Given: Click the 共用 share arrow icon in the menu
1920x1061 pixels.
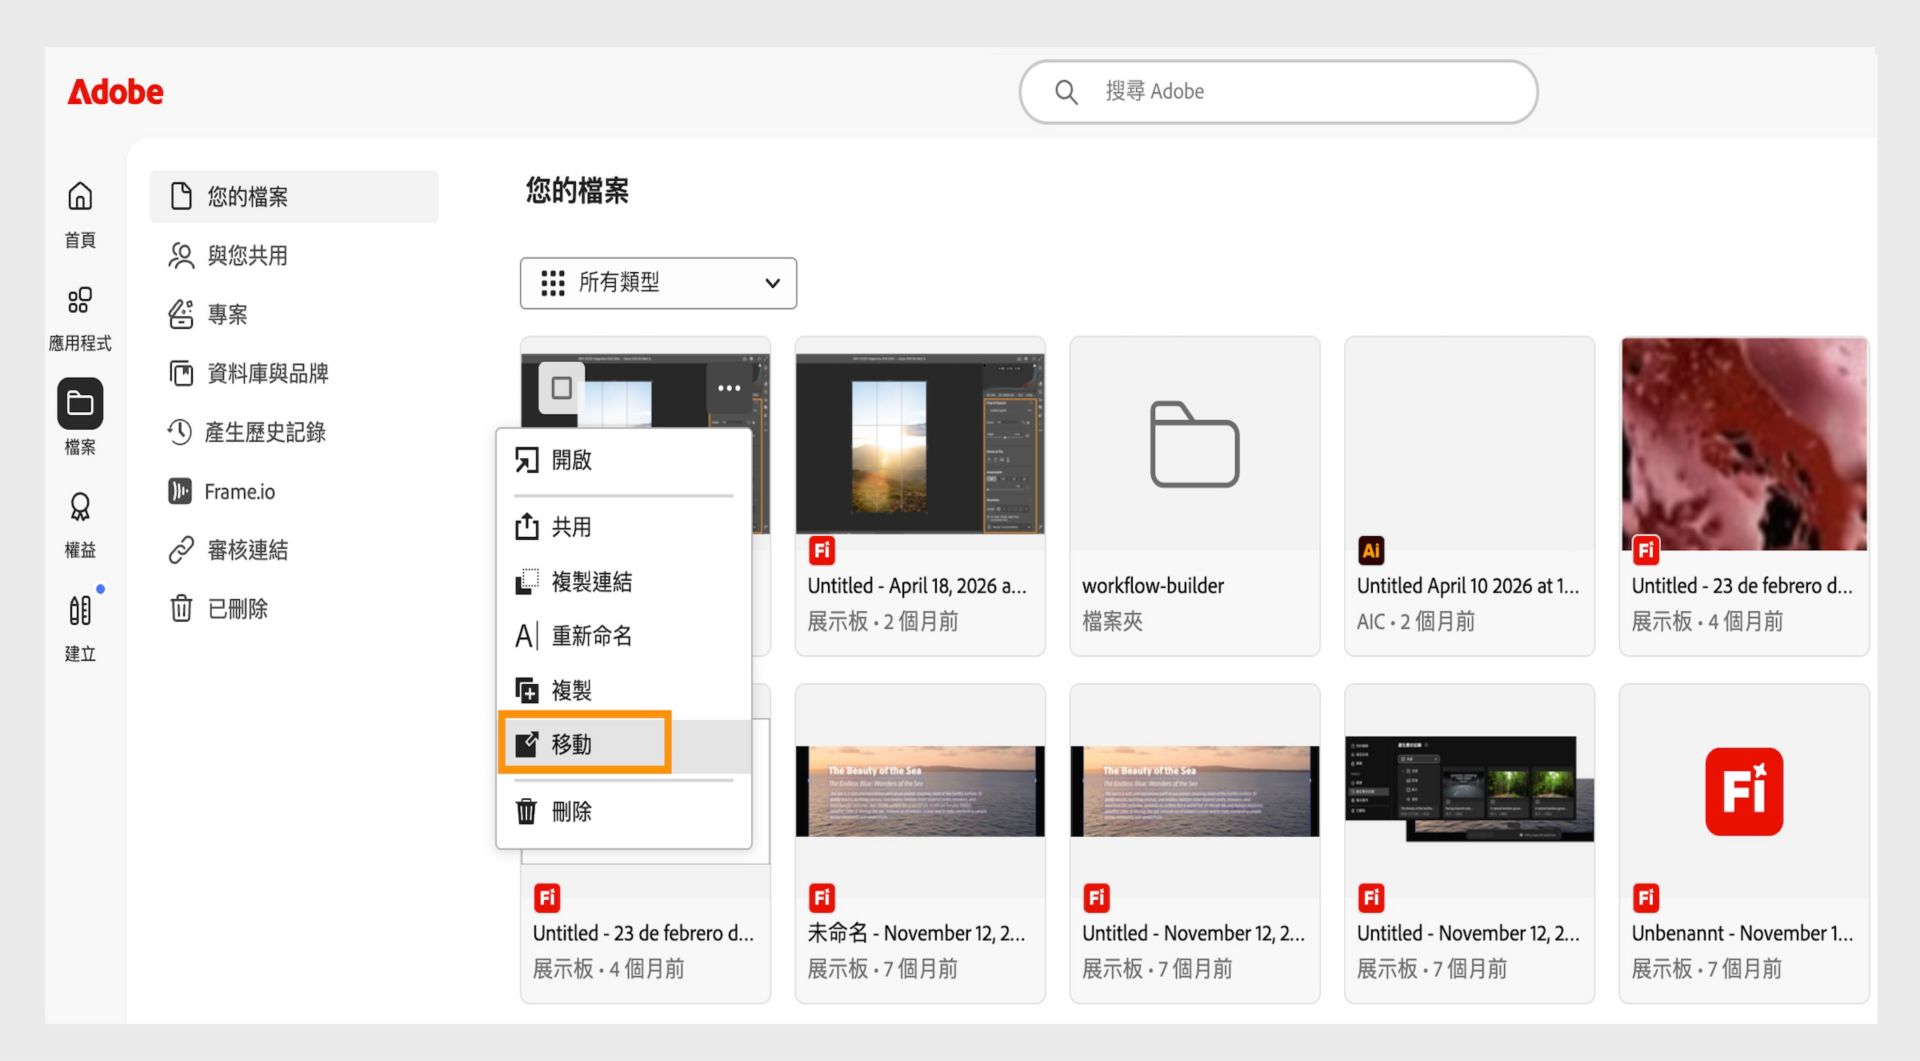Looking at the screenshot, I should pos(526,526).
